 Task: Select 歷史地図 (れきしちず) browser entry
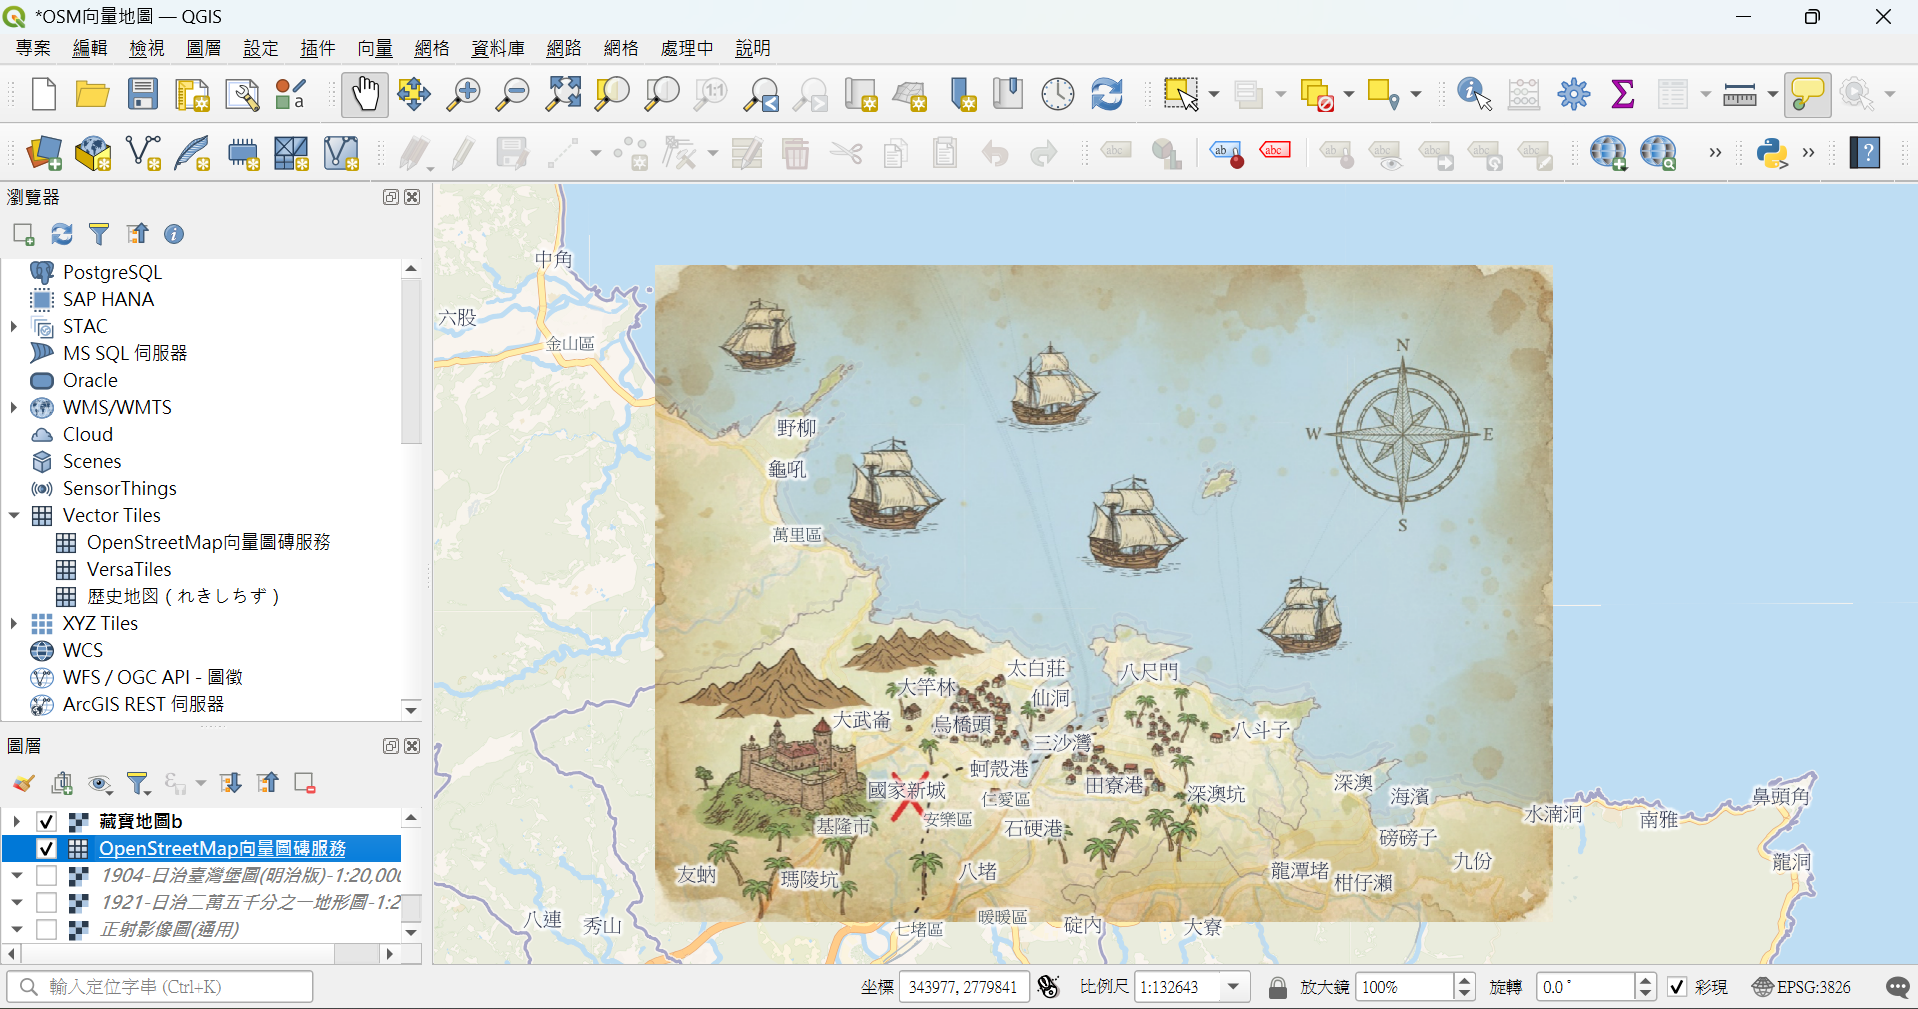pyautogui.click(x=183, y=596)
